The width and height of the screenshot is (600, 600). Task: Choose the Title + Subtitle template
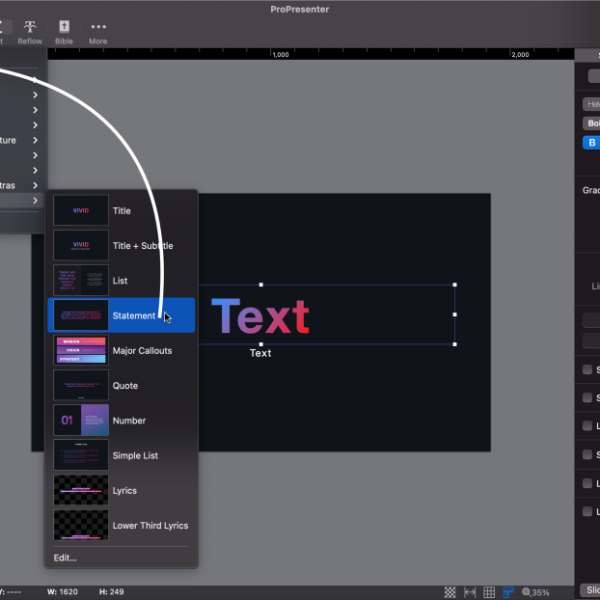pos(121,245)
